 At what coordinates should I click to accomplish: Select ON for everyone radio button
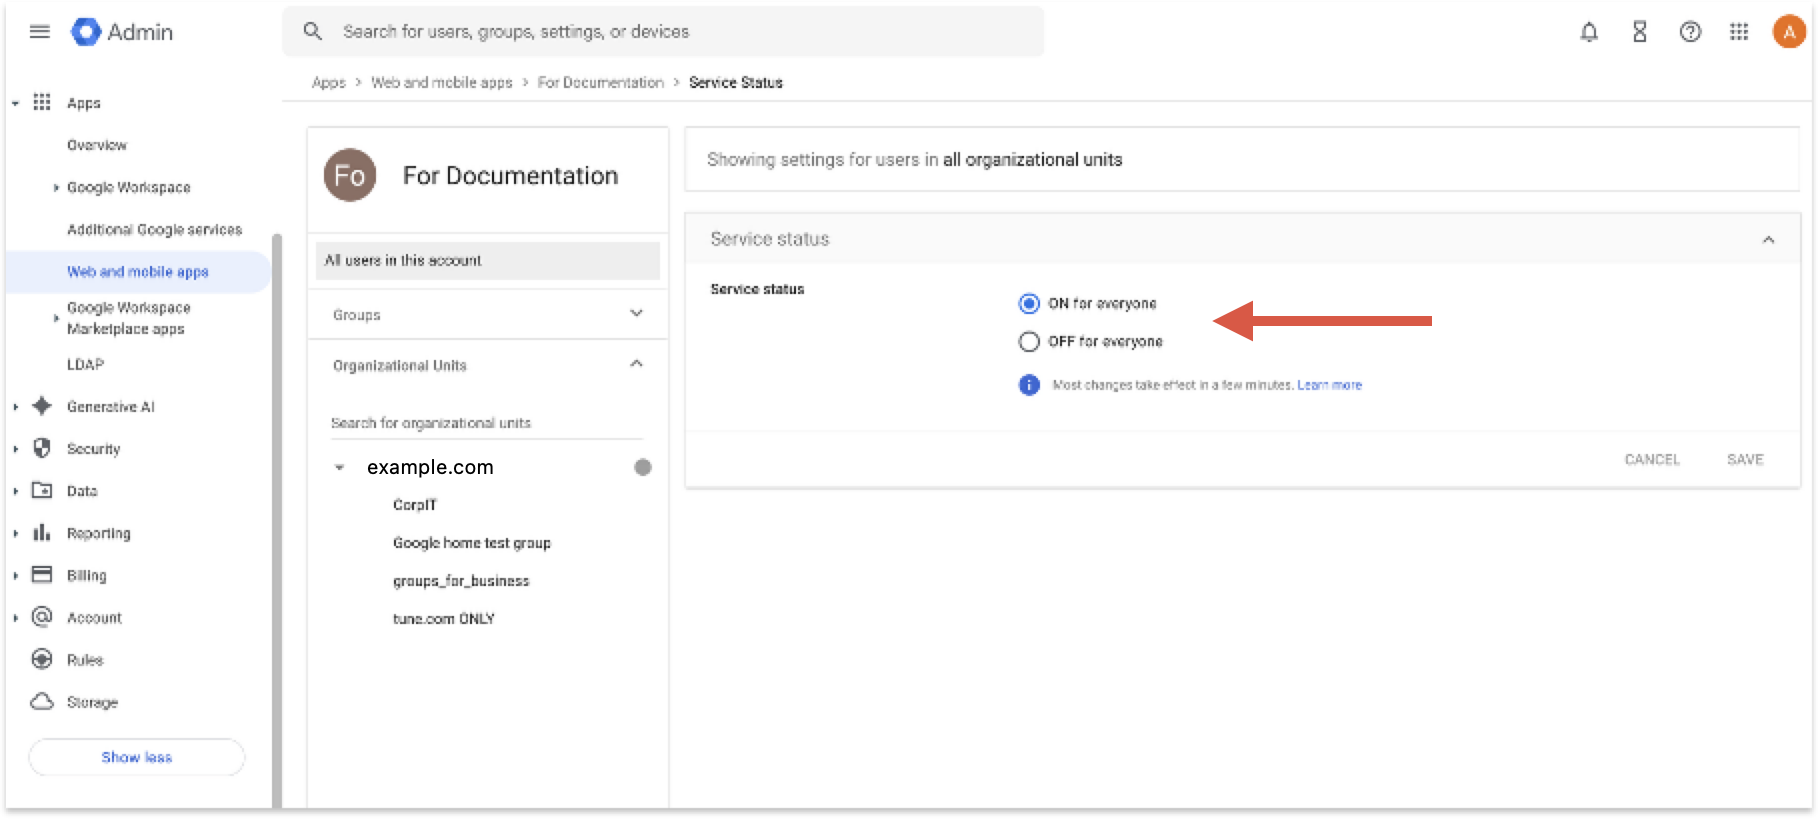tap(1029, 303)
